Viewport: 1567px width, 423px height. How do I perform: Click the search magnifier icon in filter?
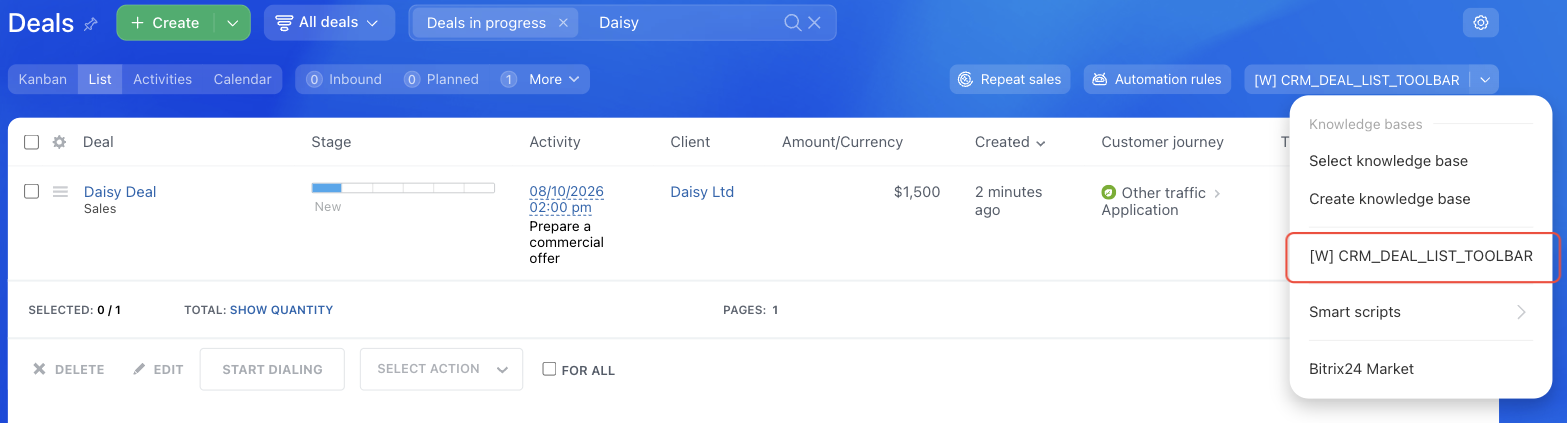coord(792,22)
